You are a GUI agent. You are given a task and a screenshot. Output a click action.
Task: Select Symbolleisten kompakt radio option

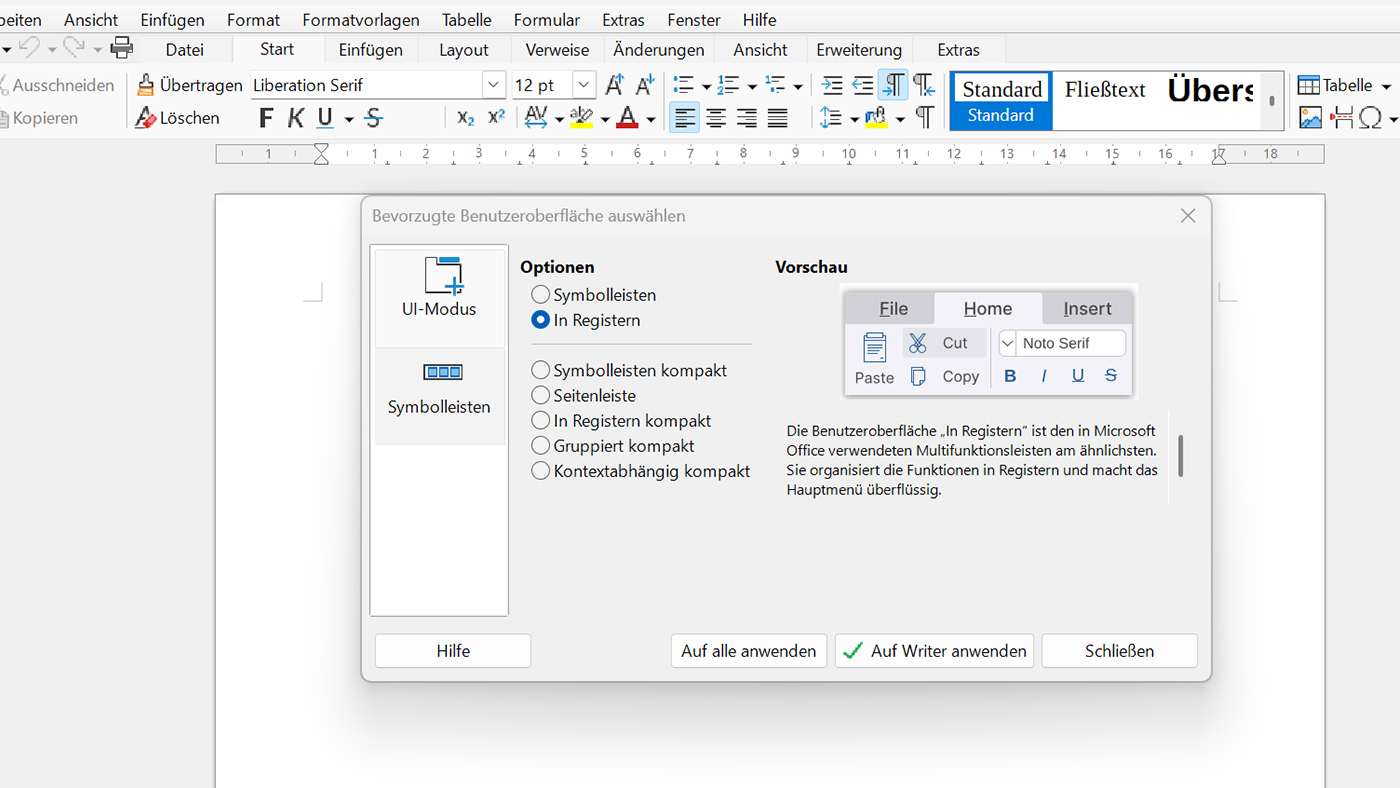(x=629, y=370)
